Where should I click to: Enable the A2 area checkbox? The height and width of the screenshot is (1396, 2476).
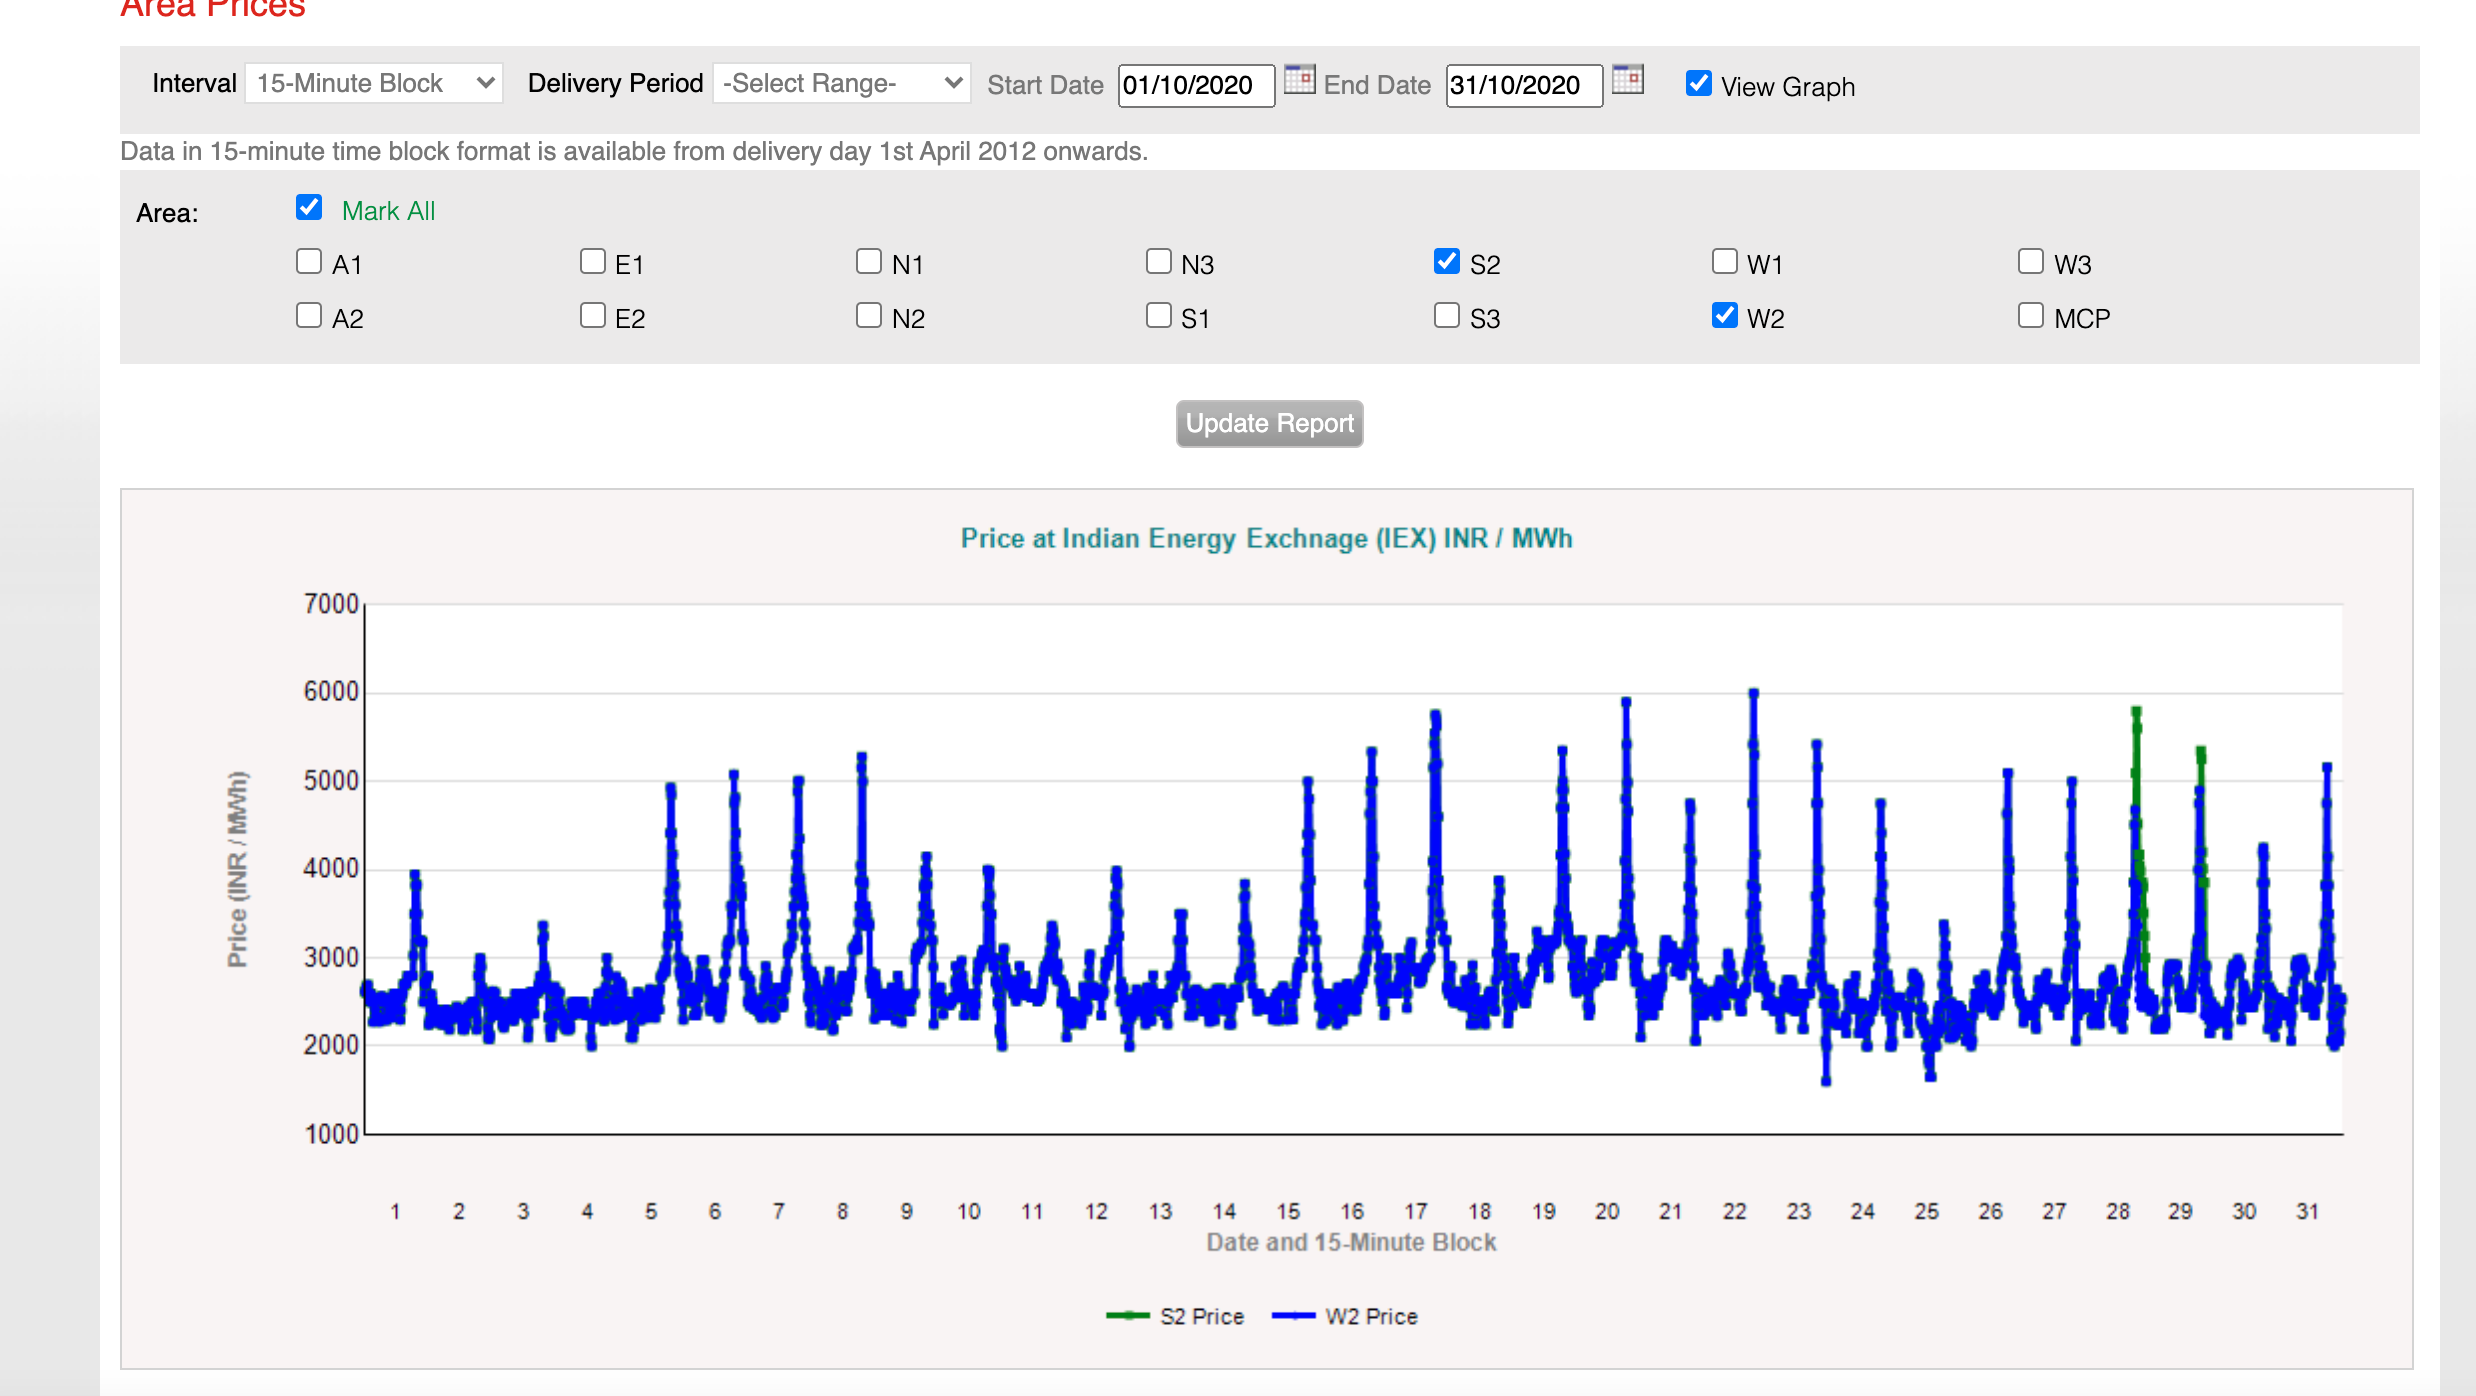click(x=309, y=315)
